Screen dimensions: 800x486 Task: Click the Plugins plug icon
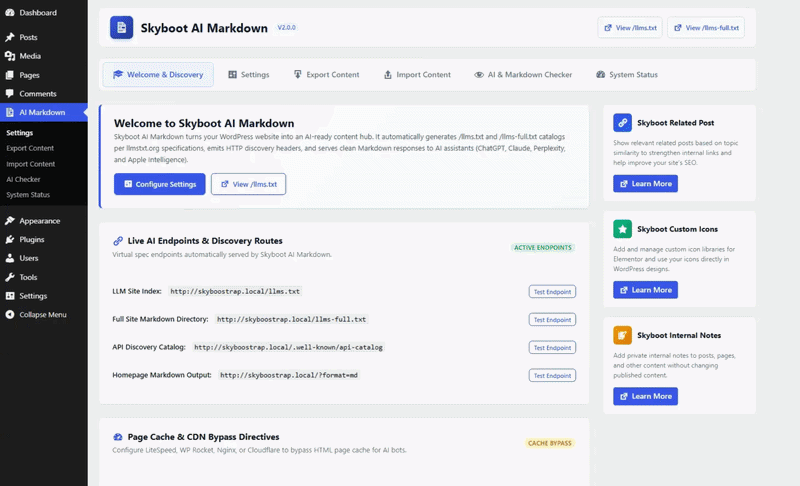pos(10,239)
